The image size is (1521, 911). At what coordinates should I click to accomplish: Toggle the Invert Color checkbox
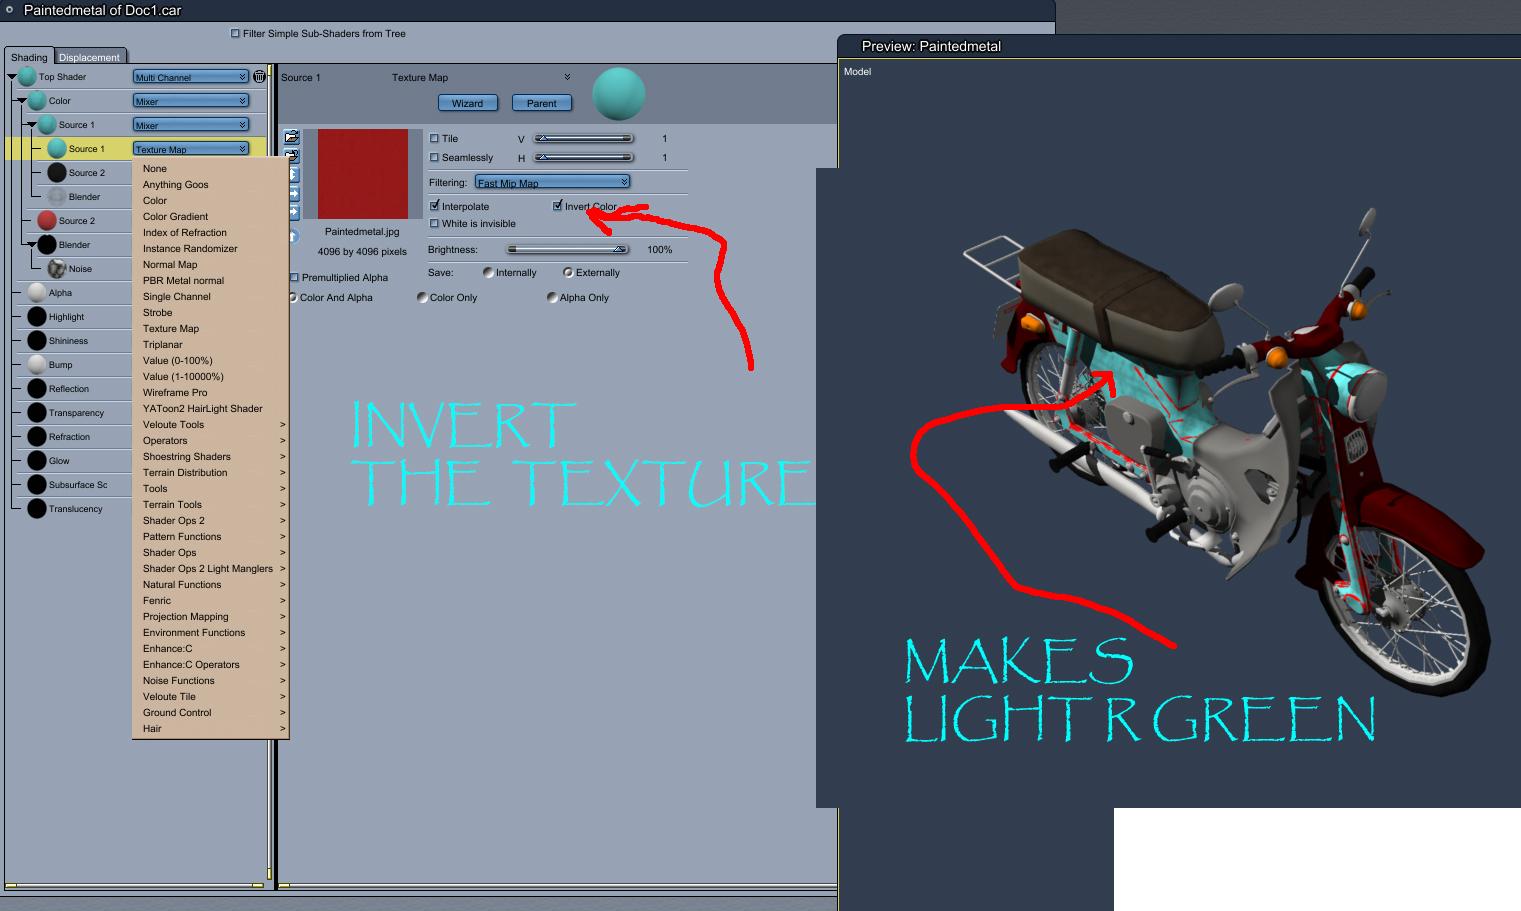pyautogui.click(x=557, y=206)
